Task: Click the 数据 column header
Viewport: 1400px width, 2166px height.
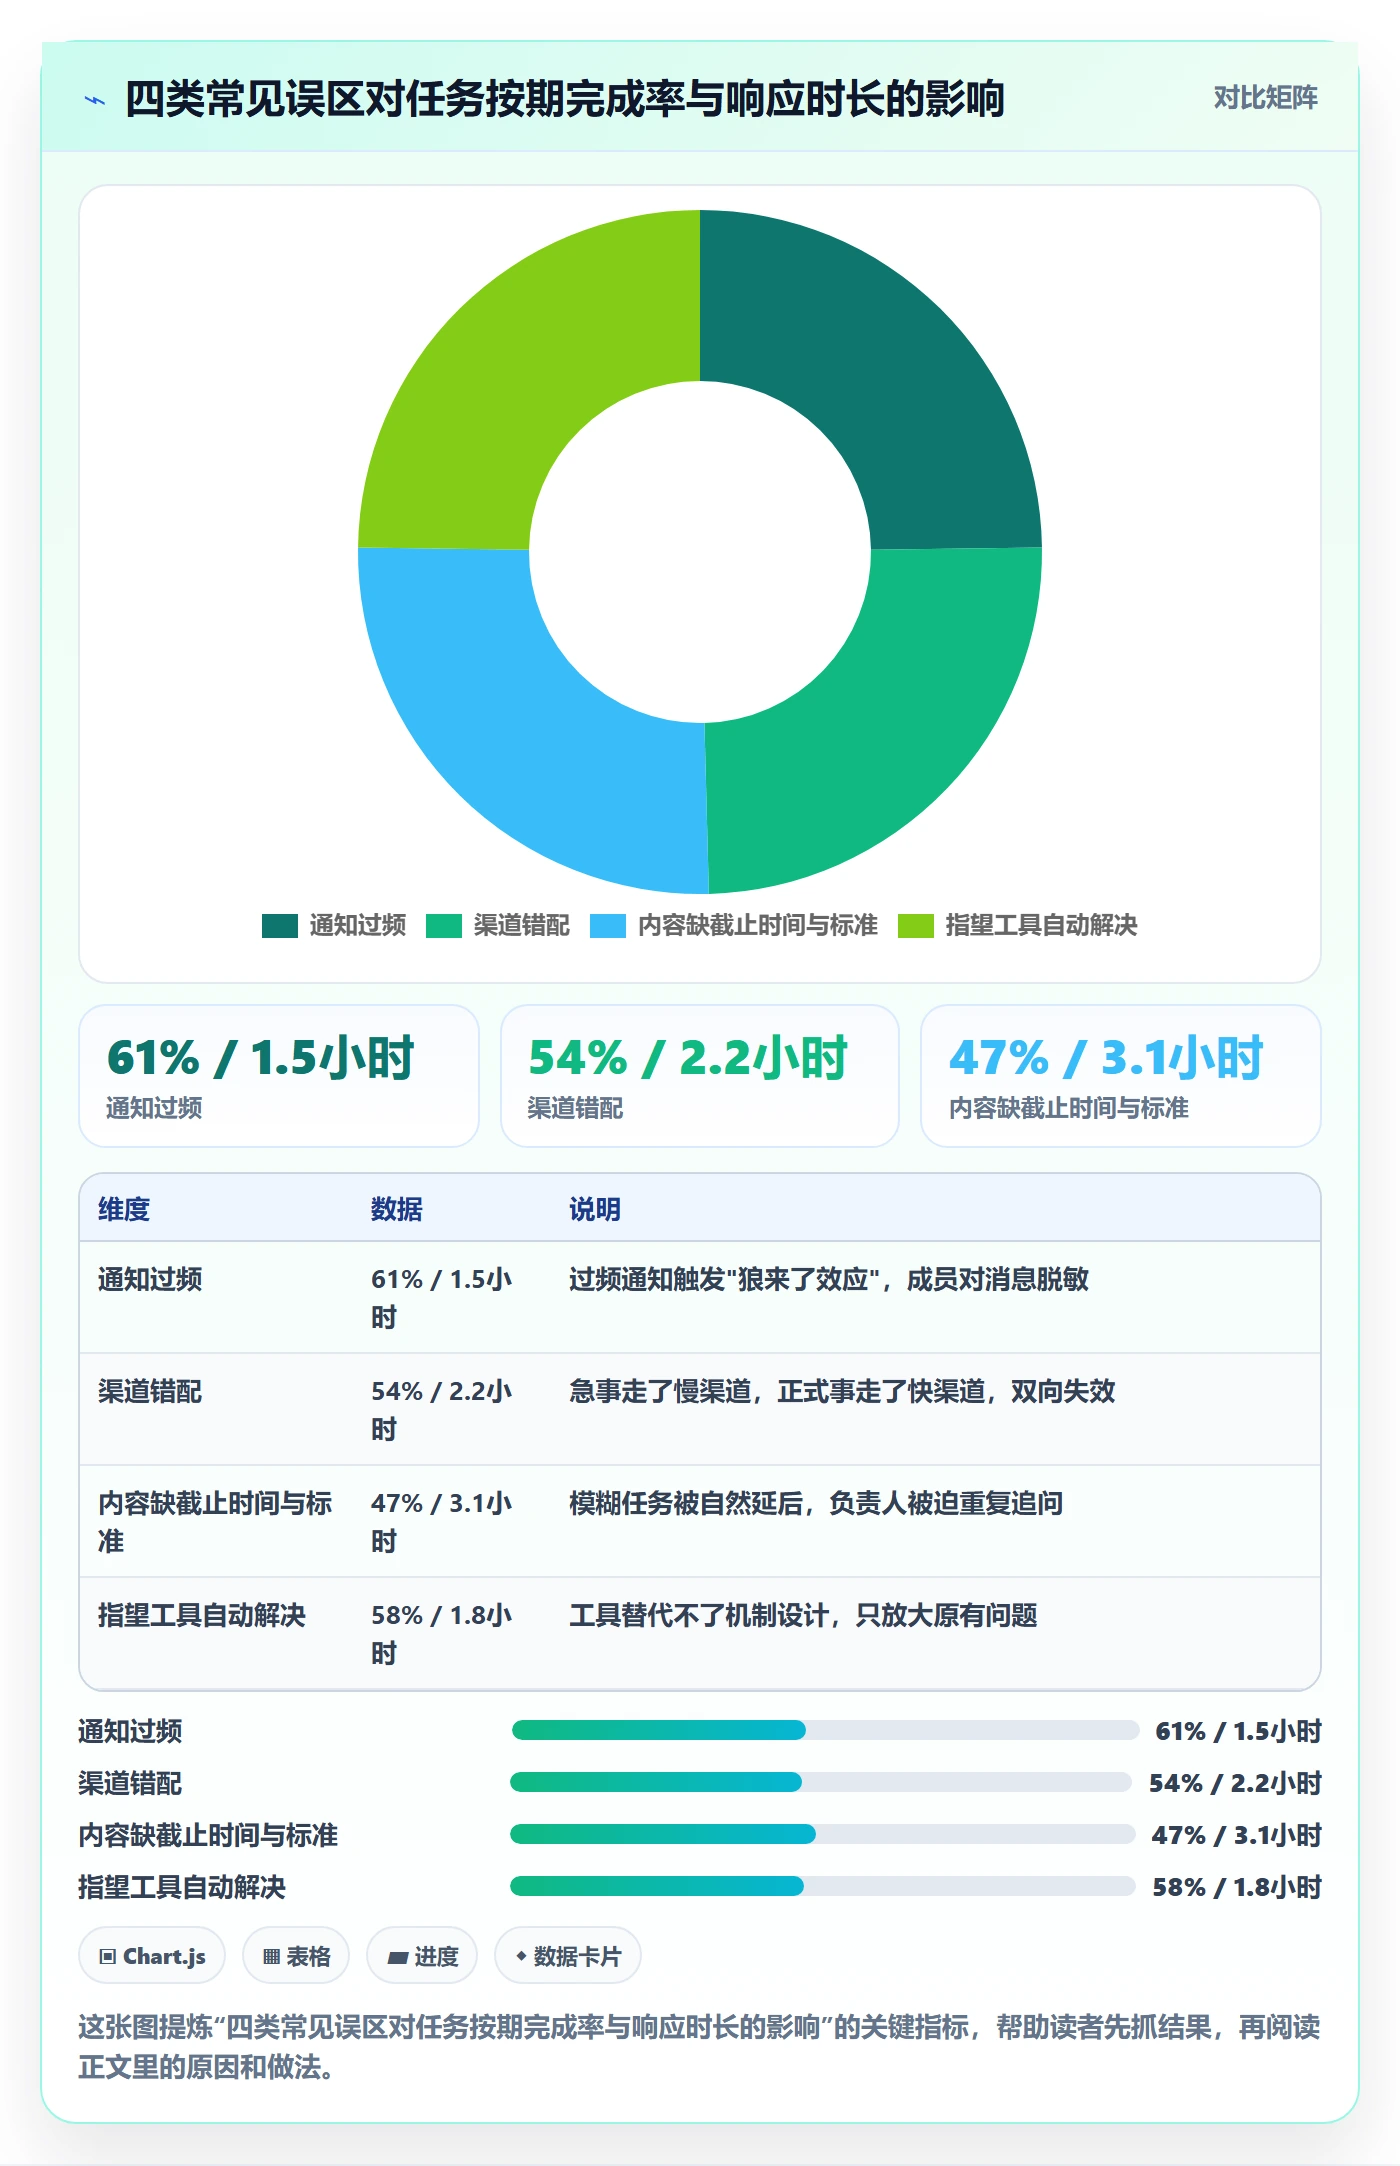Action: click(397, 1209)
